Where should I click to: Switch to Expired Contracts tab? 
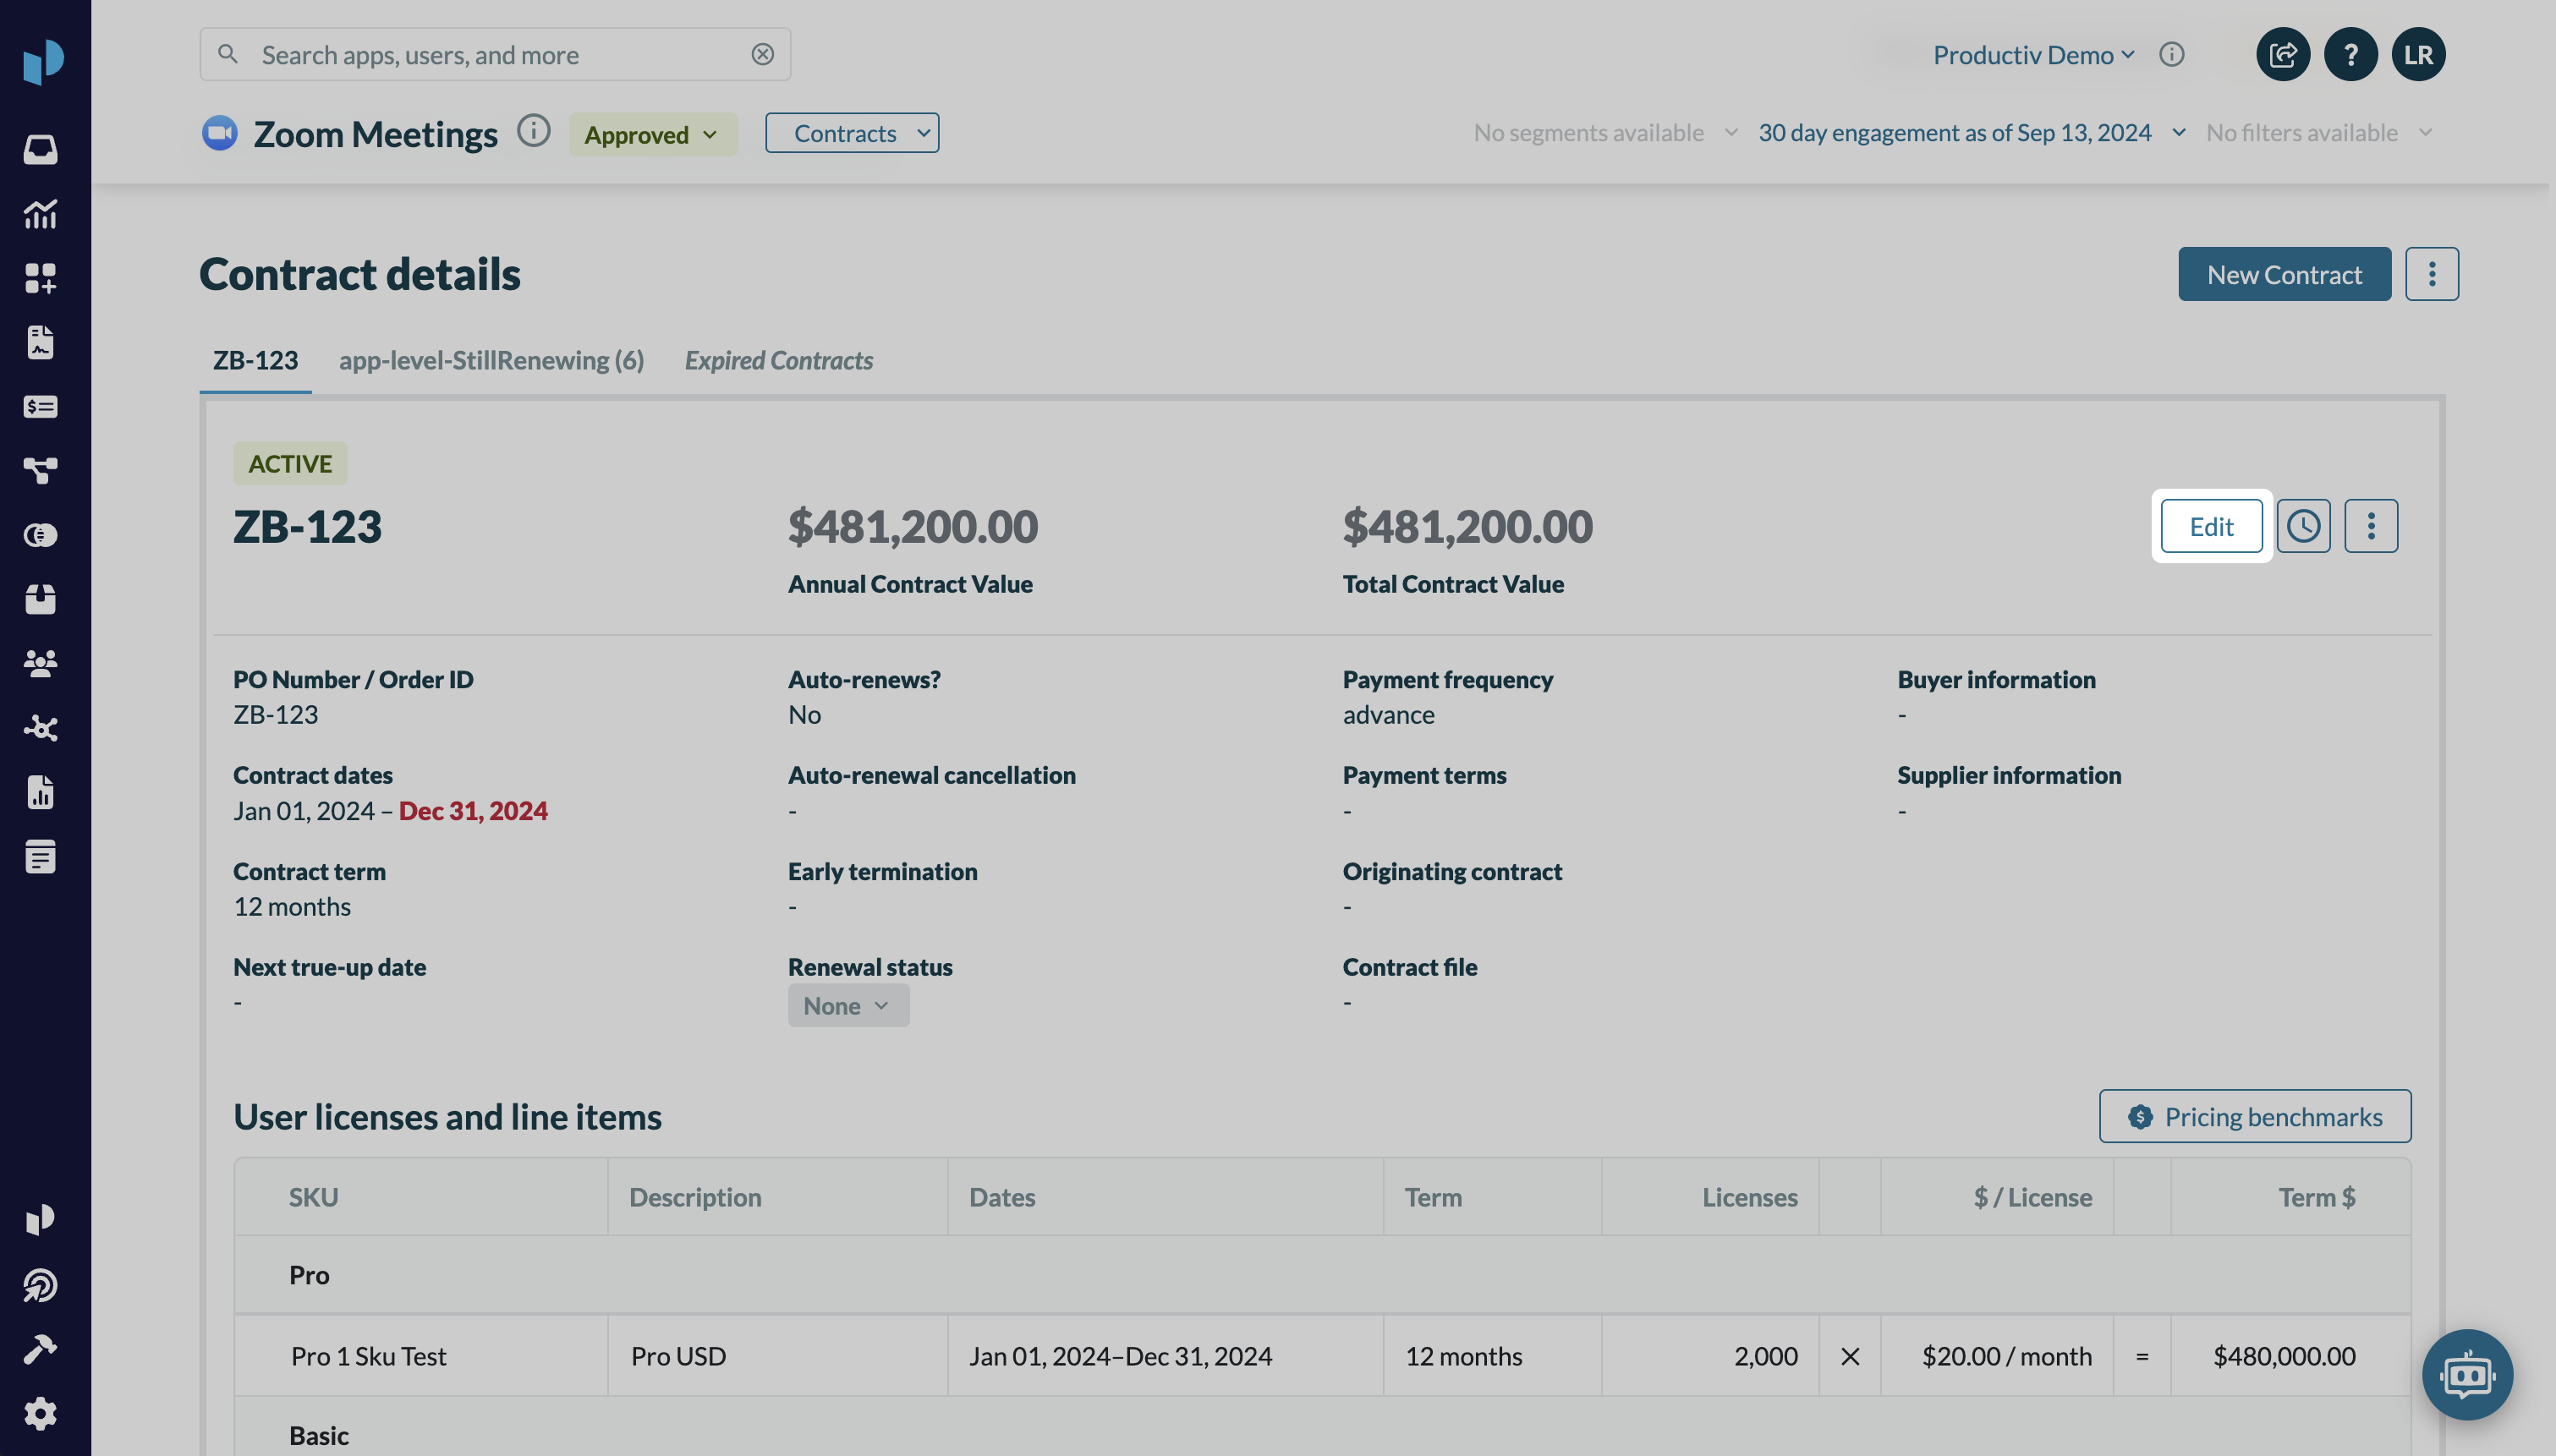coord(778,360)
